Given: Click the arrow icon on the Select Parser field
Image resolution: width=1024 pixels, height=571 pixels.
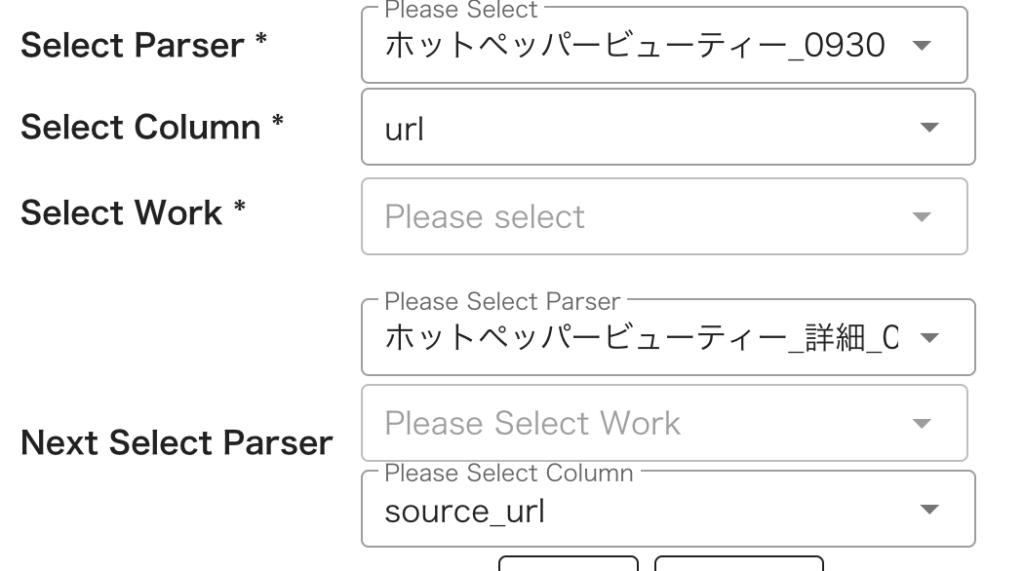Looking at the screenshot, I should pos(922,46).
